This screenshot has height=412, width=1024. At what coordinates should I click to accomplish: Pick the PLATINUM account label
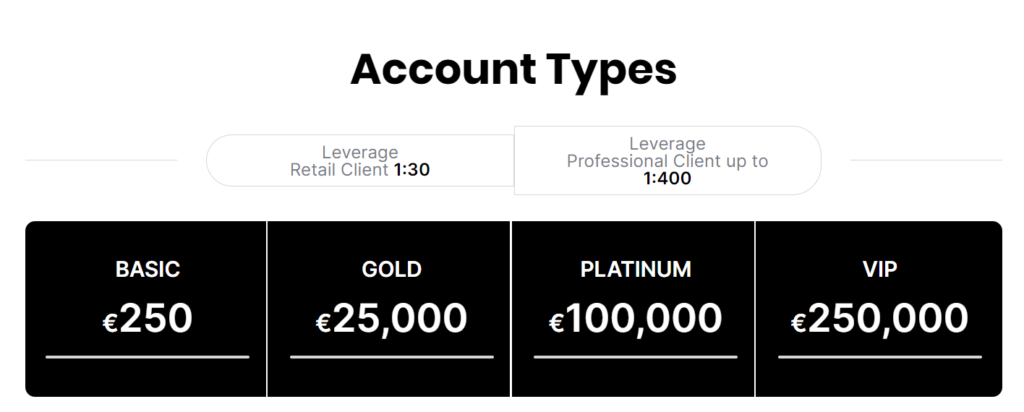click(x=635, y=269)
